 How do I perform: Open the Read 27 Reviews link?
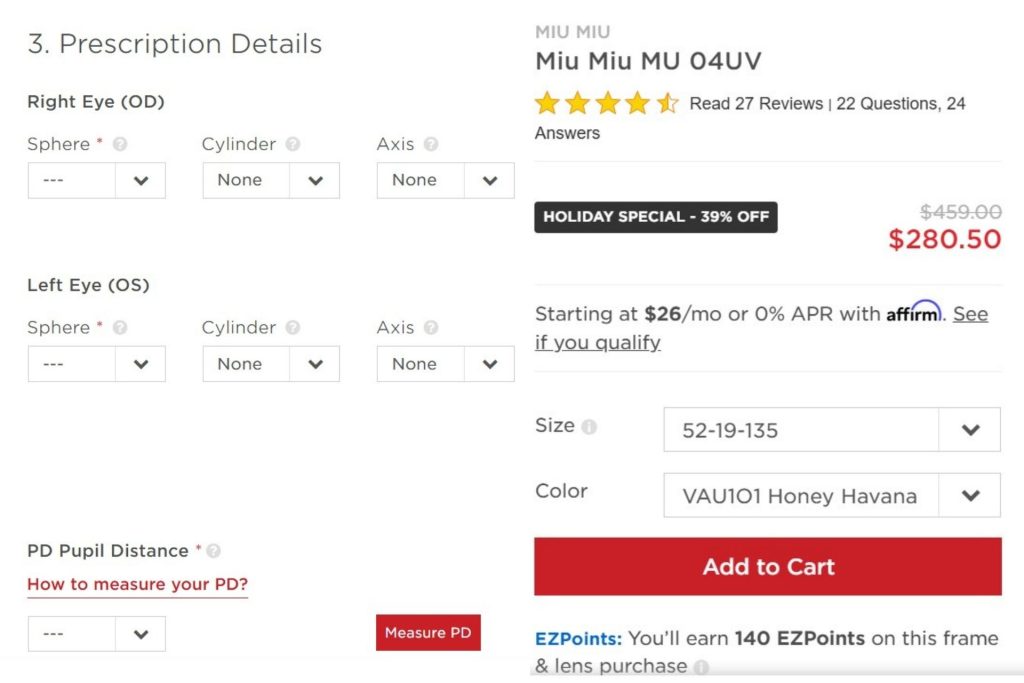click(756, 104)
